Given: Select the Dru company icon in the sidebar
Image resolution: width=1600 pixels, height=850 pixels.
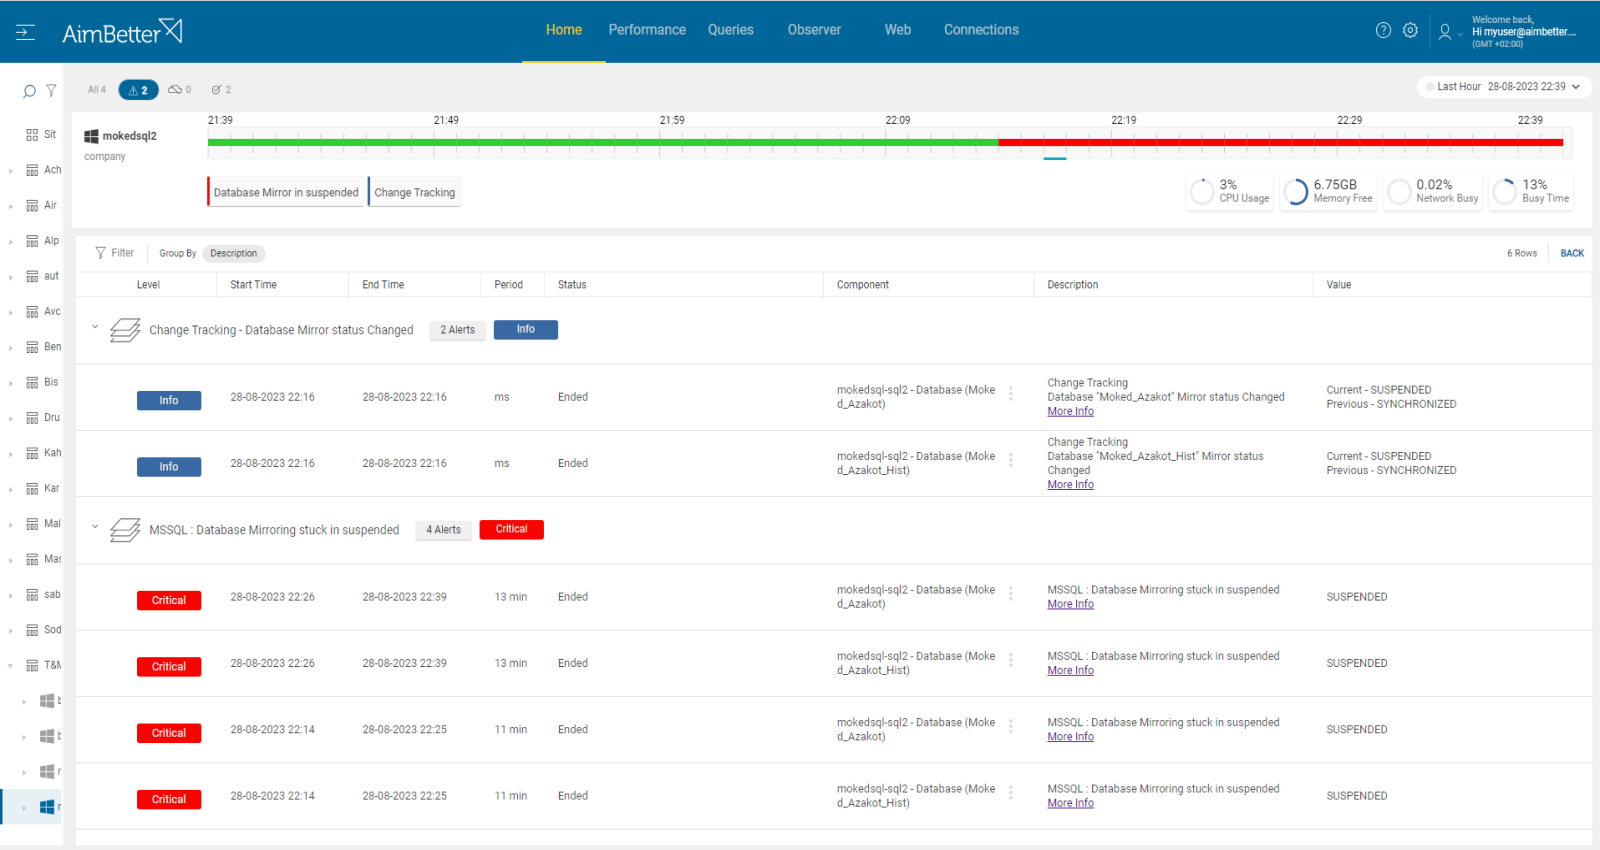Looking at the screenshot, I should 32,418.
